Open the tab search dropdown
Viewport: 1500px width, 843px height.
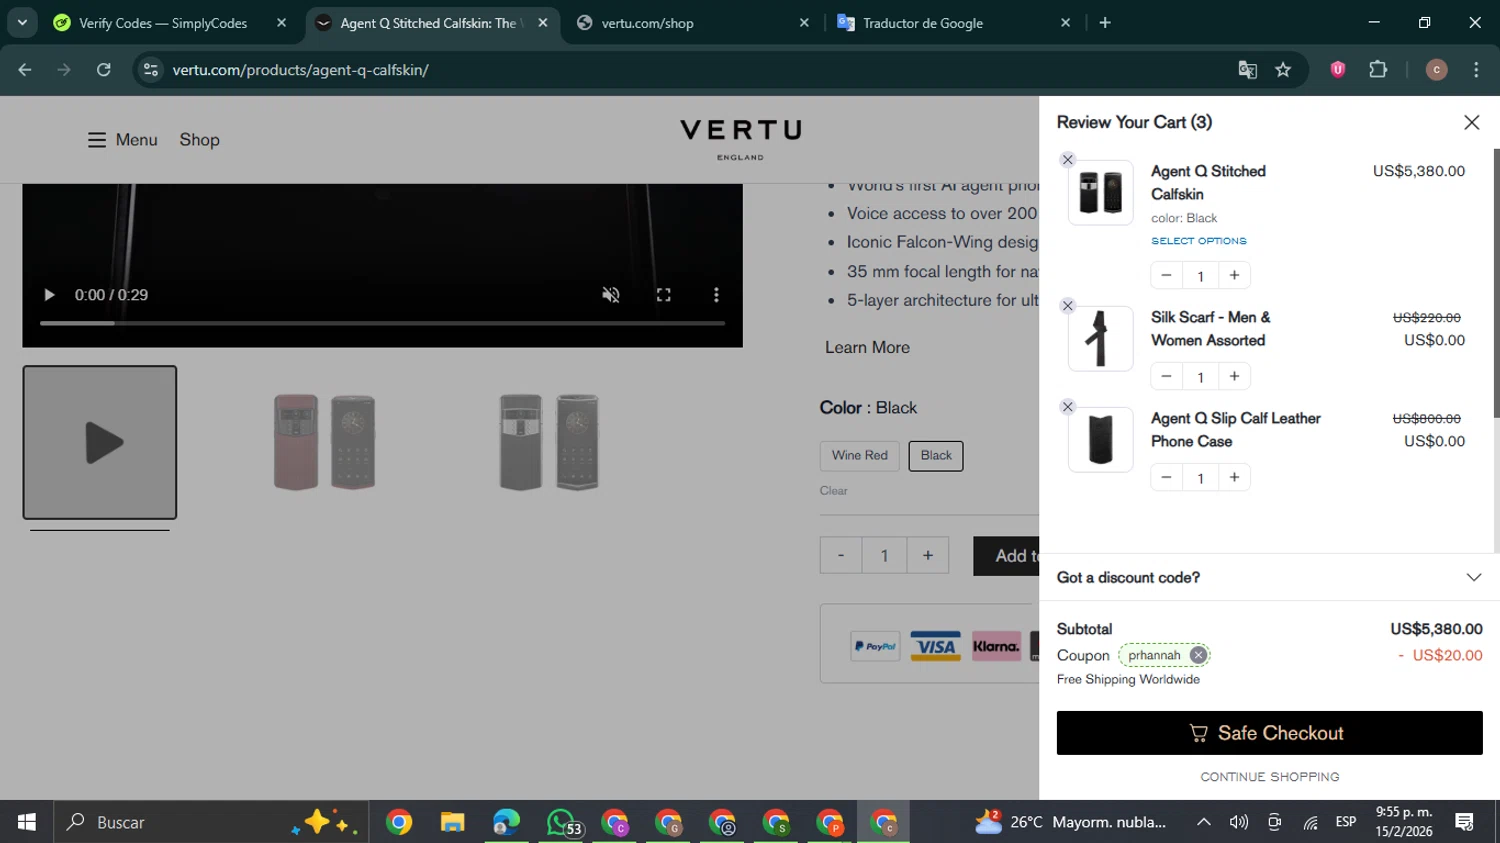click(x=21, y=22)
